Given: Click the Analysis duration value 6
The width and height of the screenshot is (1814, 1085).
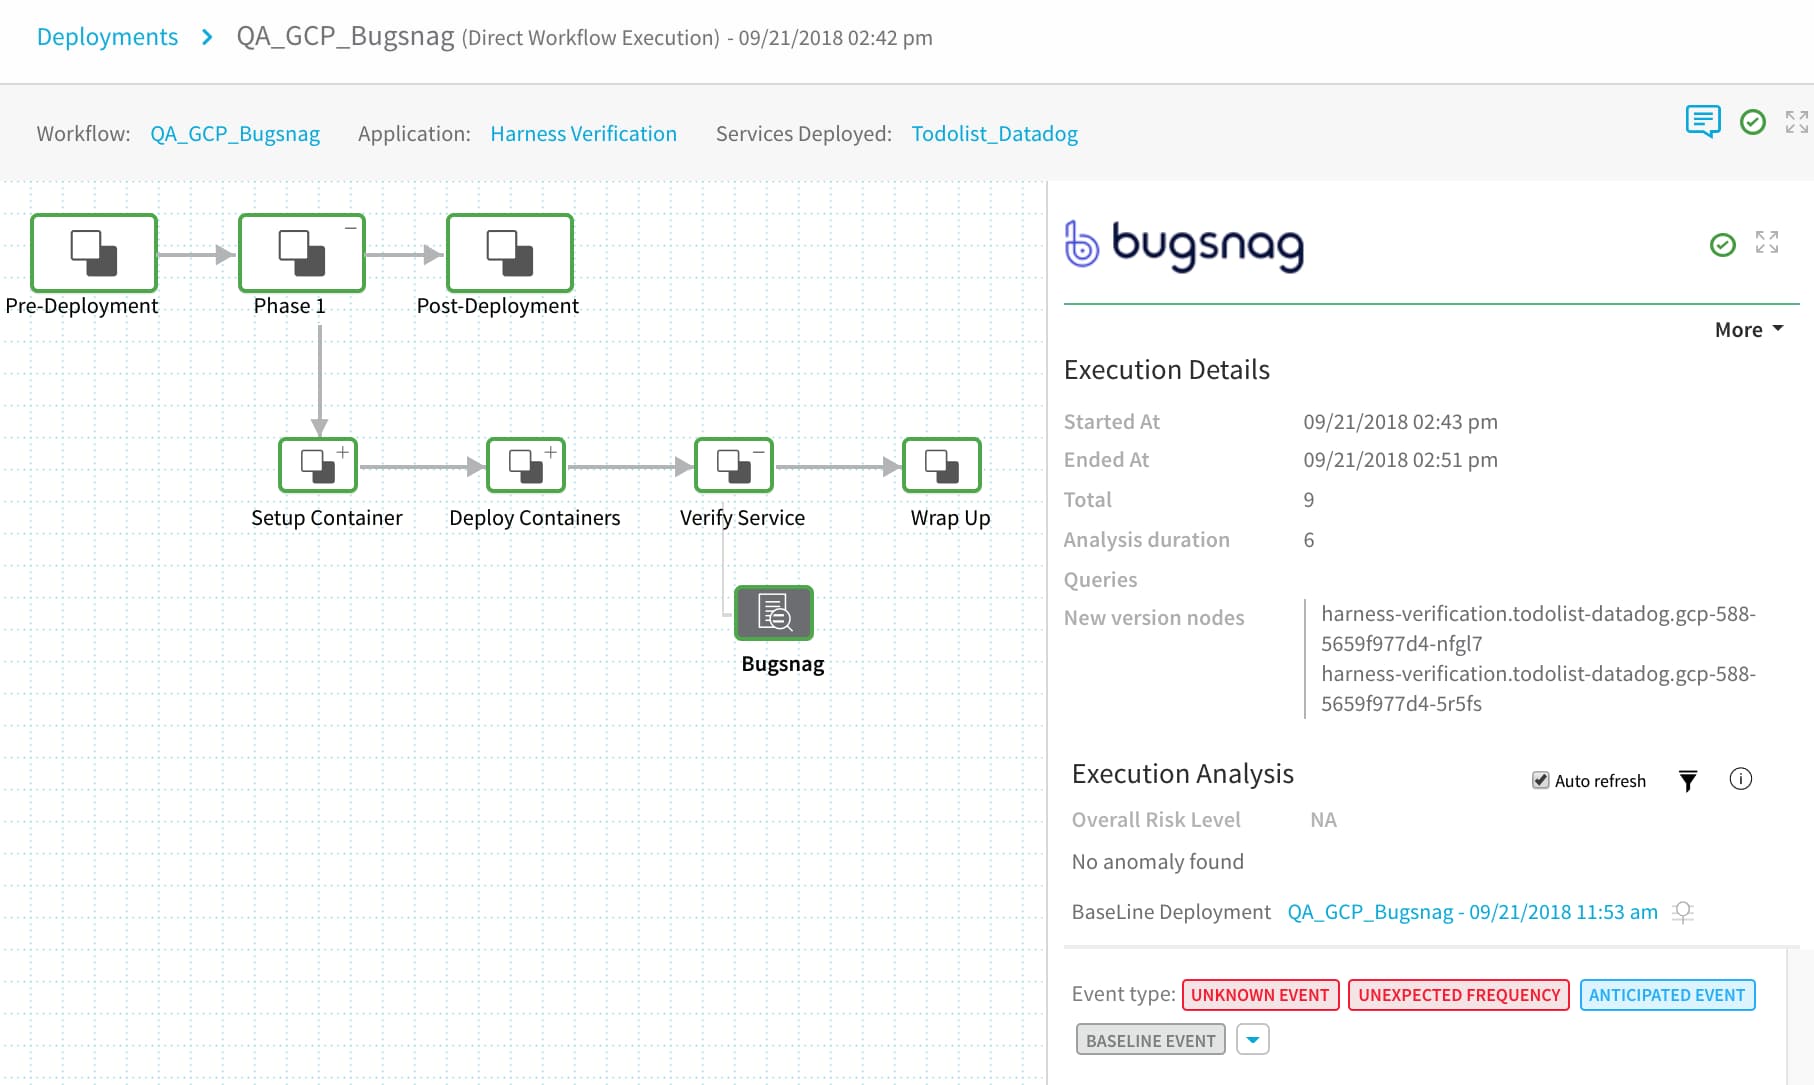Looking at the screenshot, I should coord(1309,540).
